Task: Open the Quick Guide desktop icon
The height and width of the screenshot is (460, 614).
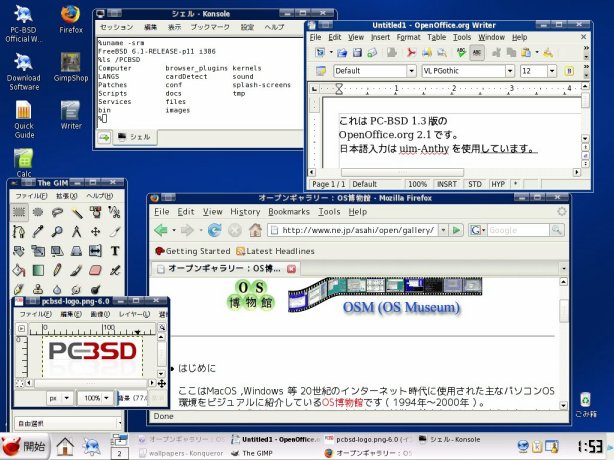Action: [24, 119]
